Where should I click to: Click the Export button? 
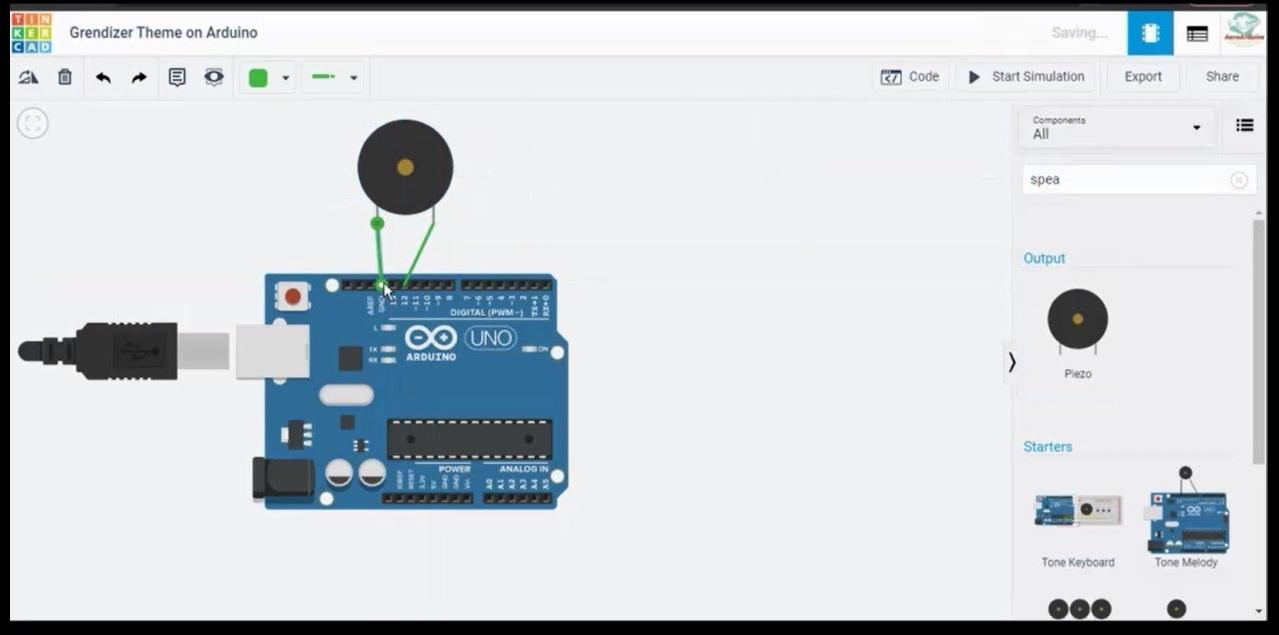point(1143,77)
